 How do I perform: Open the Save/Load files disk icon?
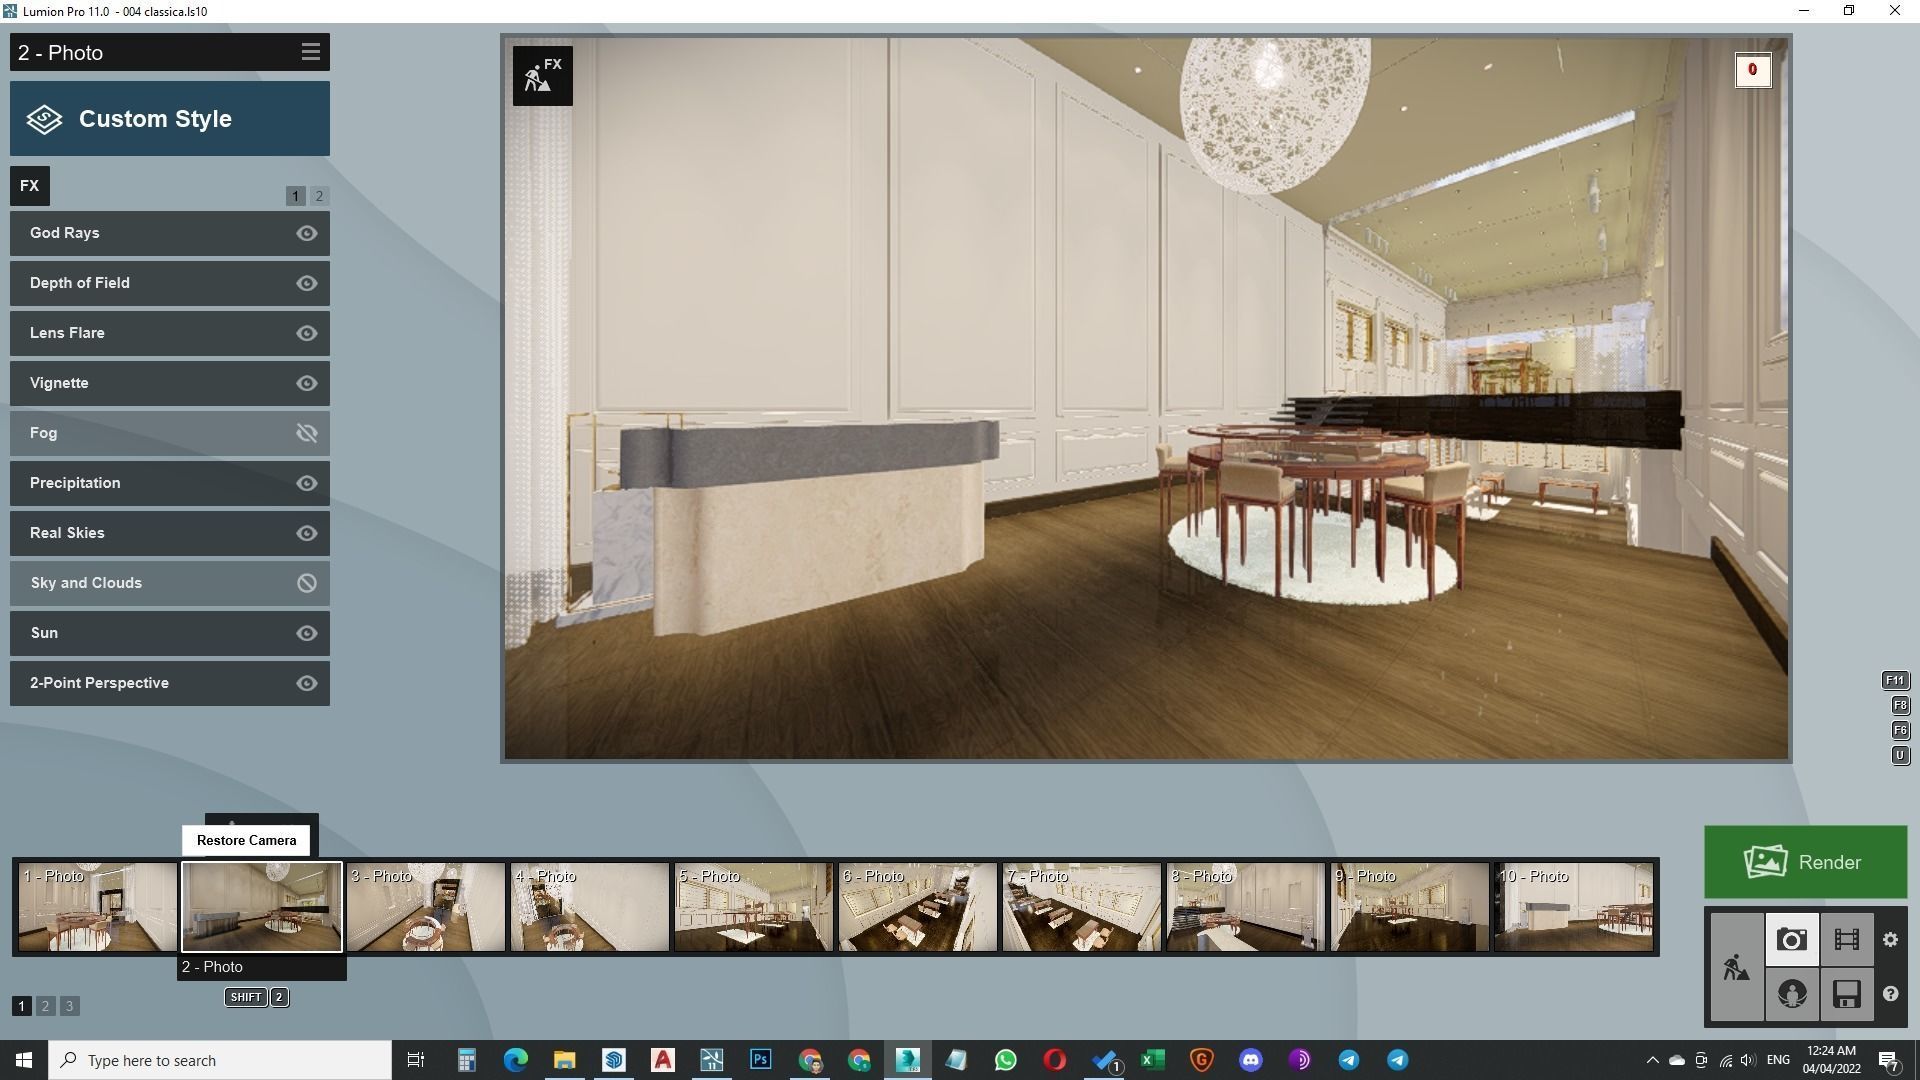point(1846,994)
